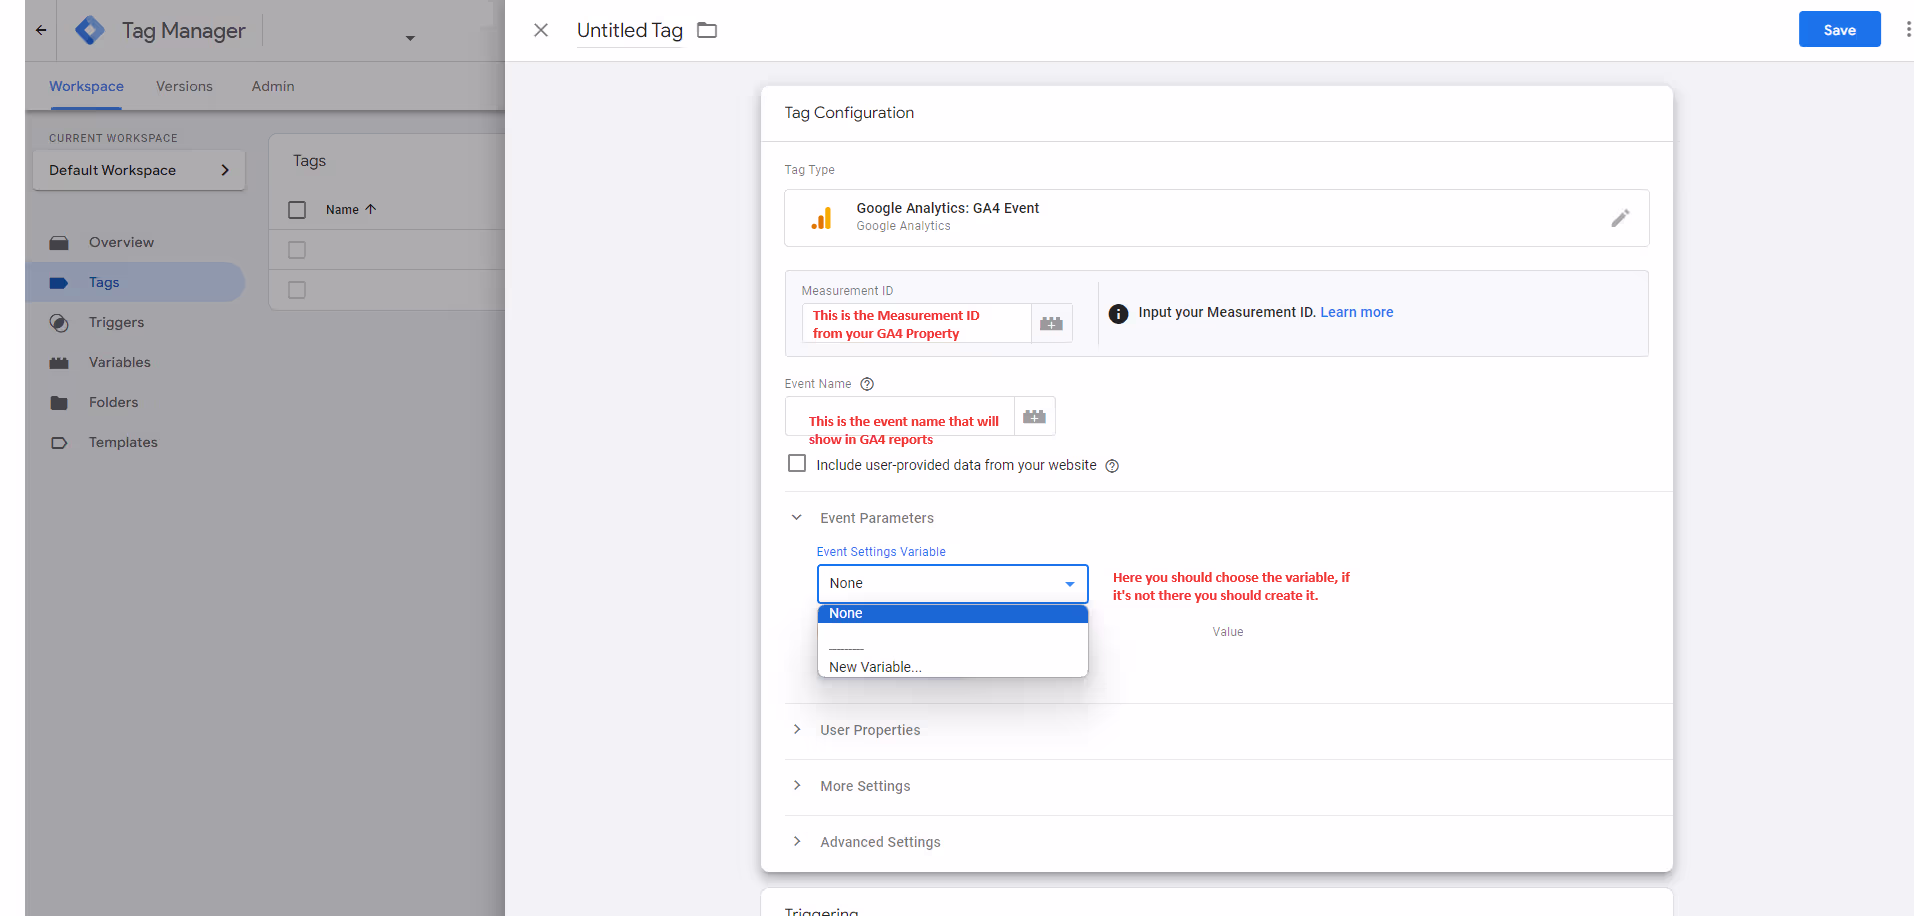The image size is (1914, 916).
Task: Click the info icon beside Input your Measurement ID
Action: 1118,314
